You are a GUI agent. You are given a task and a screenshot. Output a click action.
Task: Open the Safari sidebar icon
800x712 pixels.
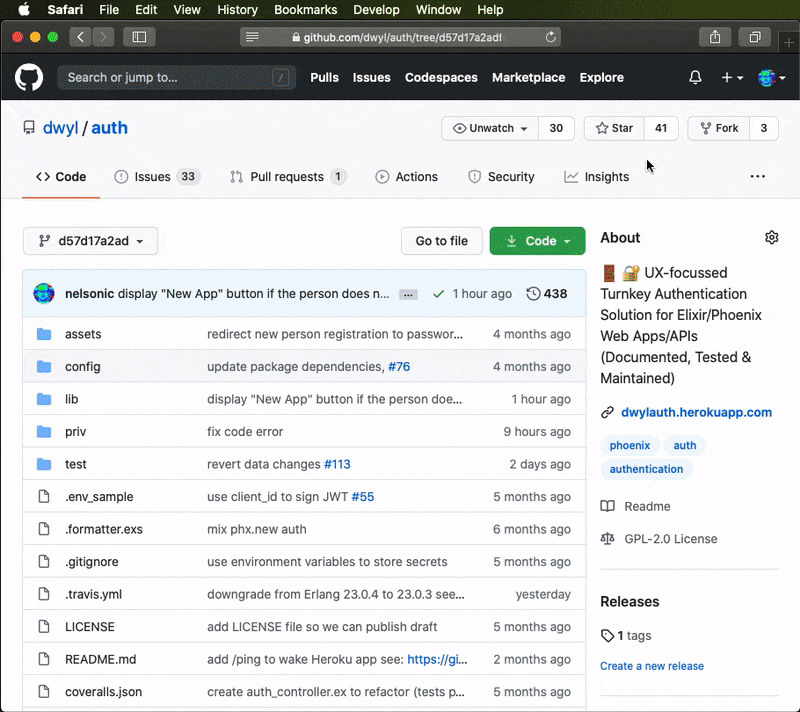point(139,36)
